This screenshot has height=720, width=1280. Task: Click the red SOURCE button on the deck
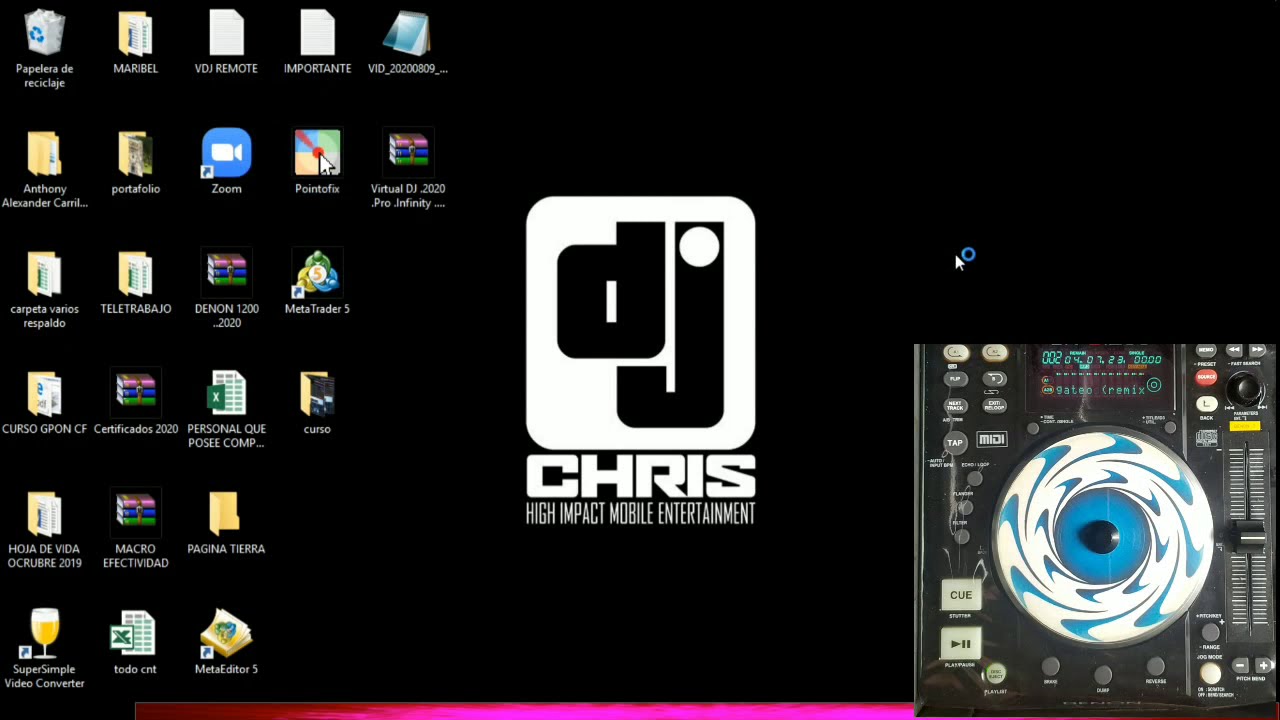pos(1206,378)
